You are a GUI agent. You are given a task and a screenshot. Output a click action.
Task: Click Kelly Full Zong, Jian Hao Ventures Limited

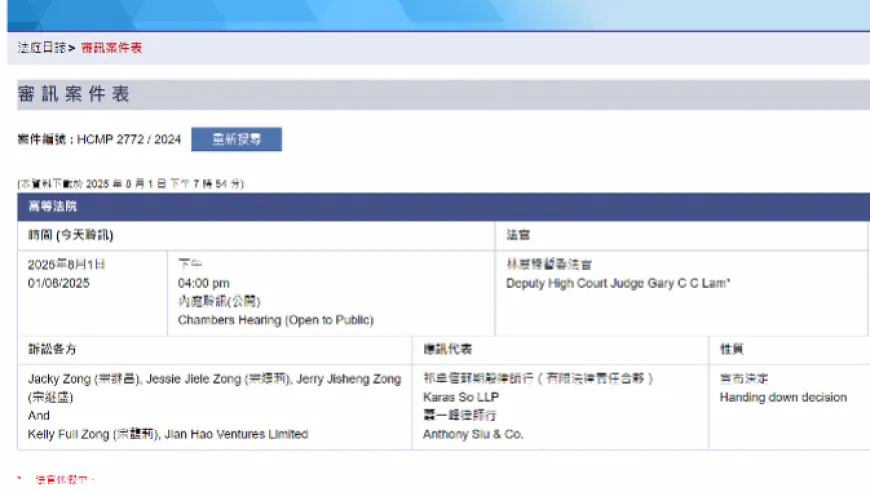(x=167, y=434)
